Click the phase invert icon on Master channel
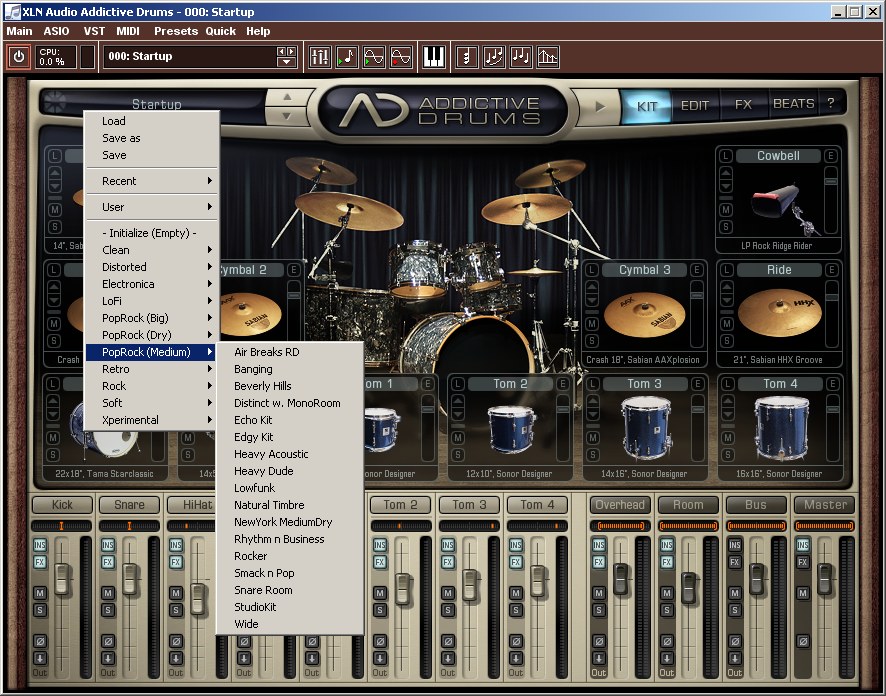The image size is (886, 696). pos(802,641)
